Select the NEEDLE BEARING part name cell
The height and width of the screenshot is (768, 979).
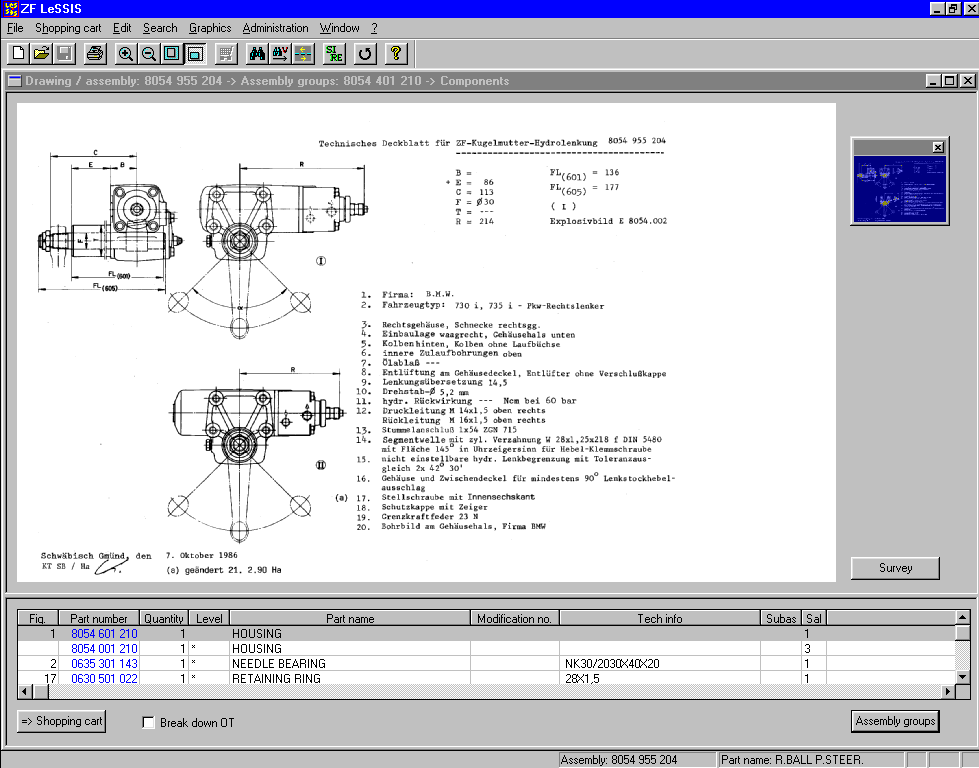click(x=350, y=664)
